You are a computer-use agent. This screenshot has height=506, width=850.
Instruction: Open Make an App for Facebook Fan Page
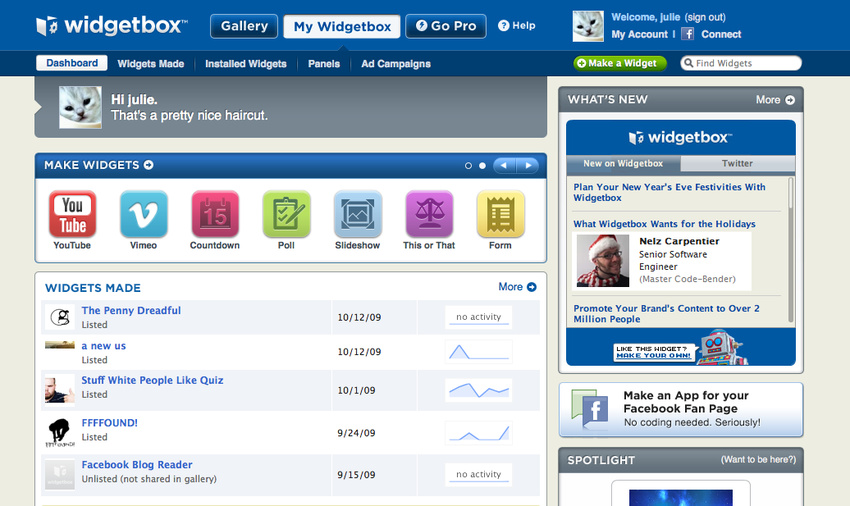[x=681, y=409]
